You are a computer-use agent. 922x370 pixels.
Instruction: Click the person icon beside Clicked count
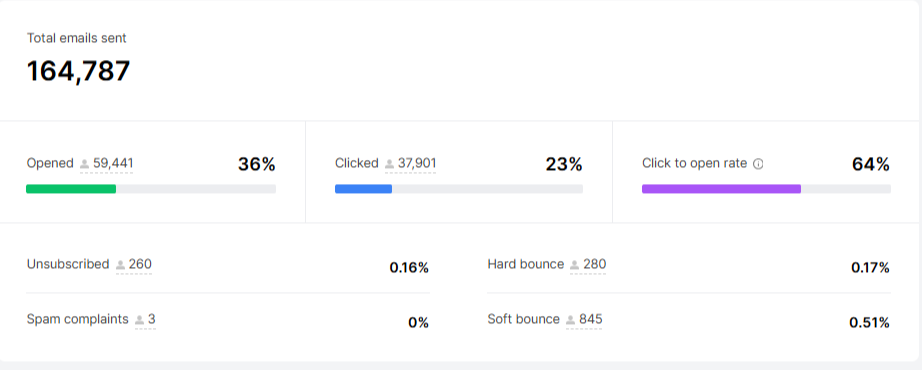389,164
